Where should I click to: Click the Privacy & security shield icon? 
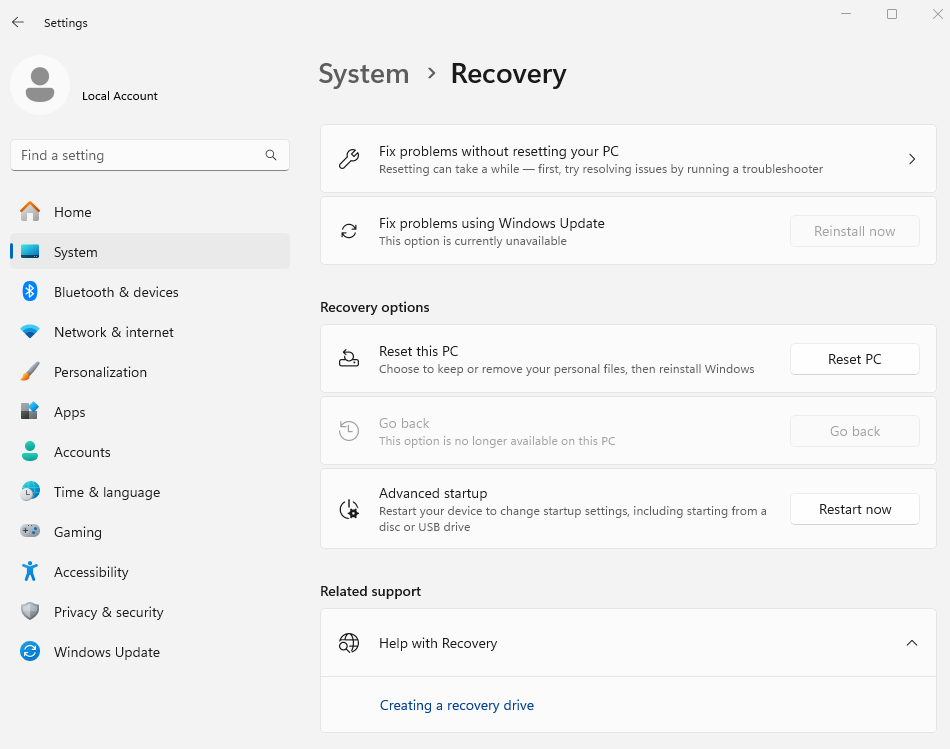[30, 611]
